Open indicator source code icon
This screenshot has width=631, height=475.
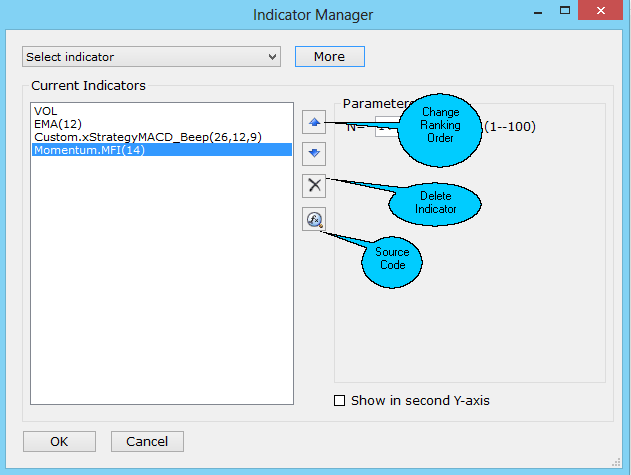[314, 219]
